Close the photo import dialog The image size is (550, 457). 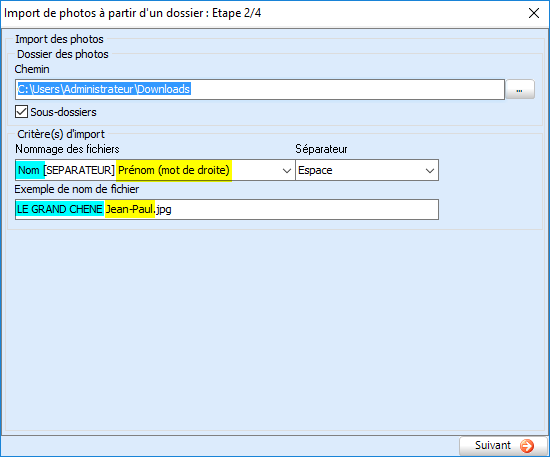tap(534, 13)
